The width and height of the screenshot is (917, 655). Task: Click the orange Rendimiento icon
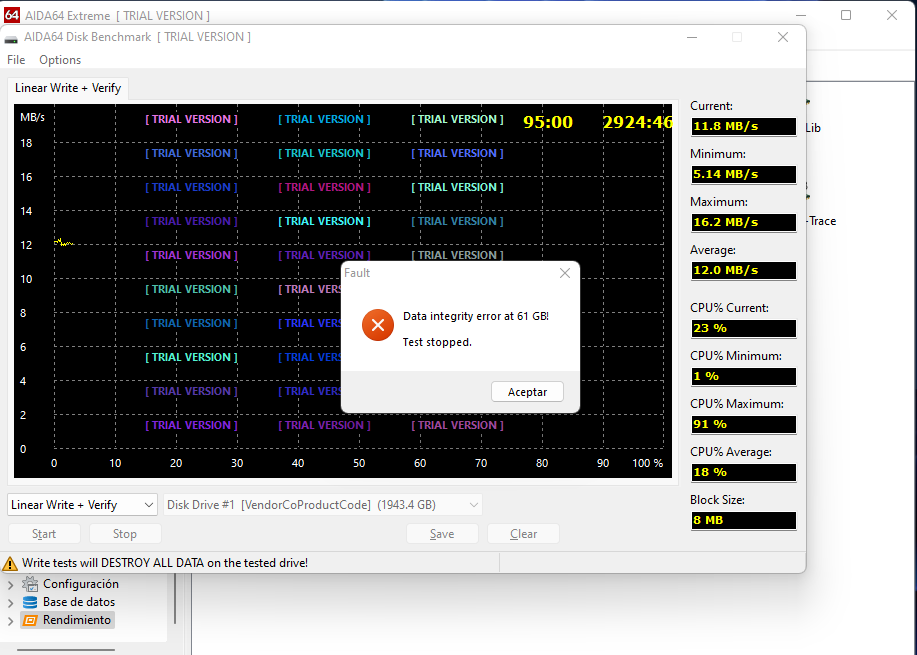(30, 620)
